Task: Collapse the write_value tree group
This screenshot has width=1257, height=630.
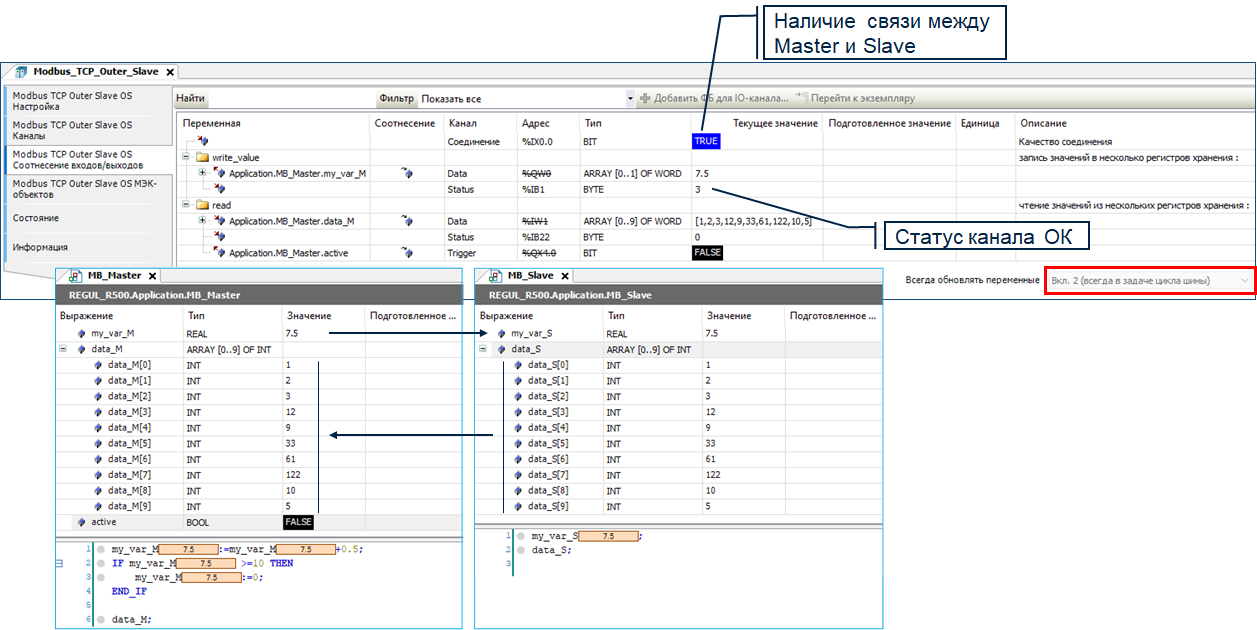Action: [x=186, y=157]
